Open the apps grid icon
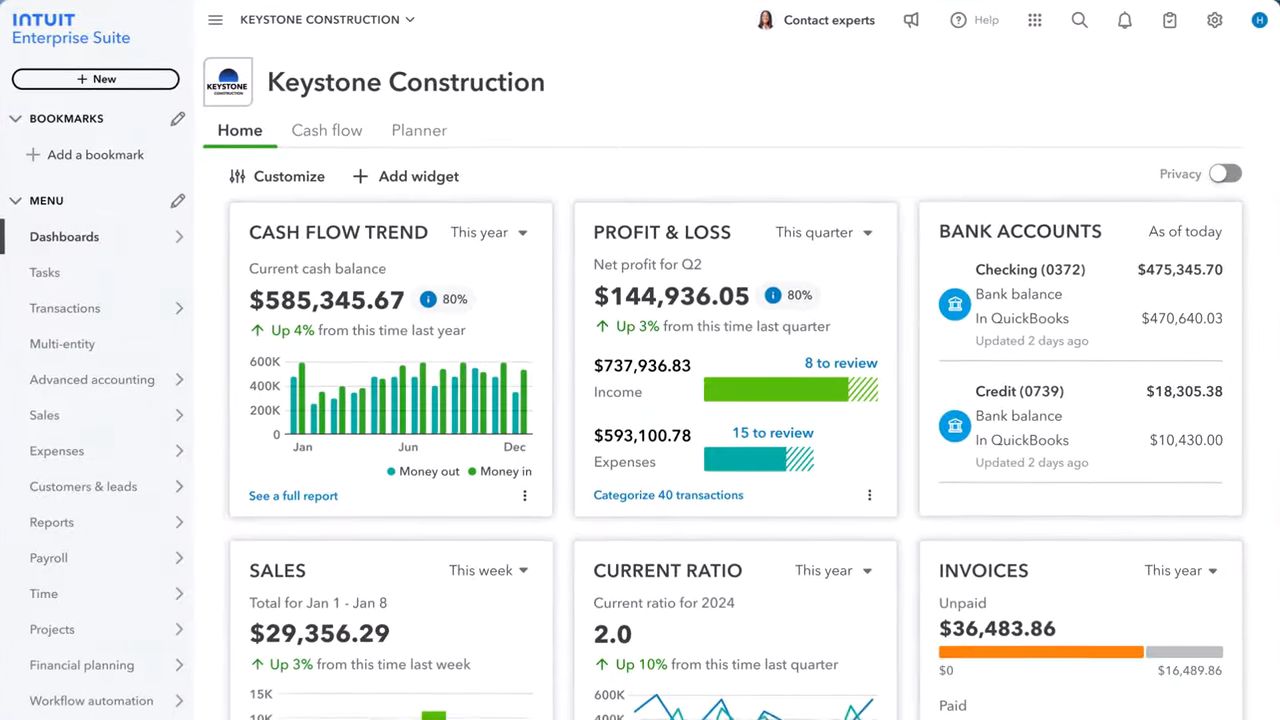Screen dimensions: 1280x720 [1035, 20]
